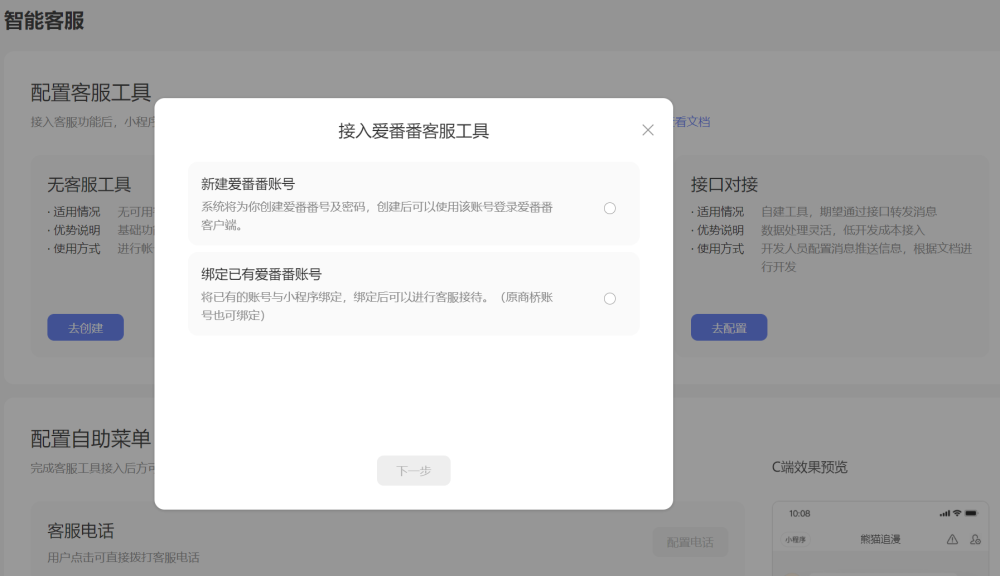1000x576 pixels.
Task: Click the 熊猫追漫 title in phone preview
Action: [x=880, y=539]
